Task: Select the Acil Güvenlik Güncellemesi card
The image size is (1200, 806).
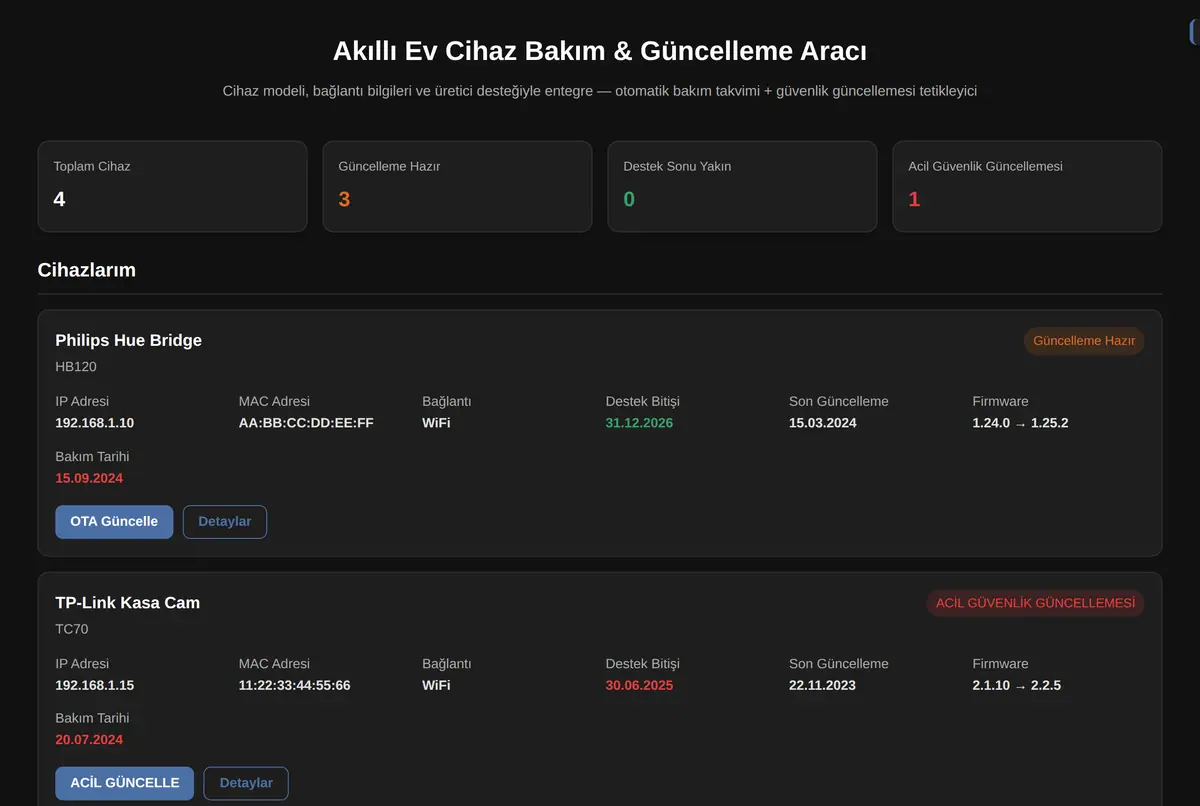Action: (x=1027, y=186)
